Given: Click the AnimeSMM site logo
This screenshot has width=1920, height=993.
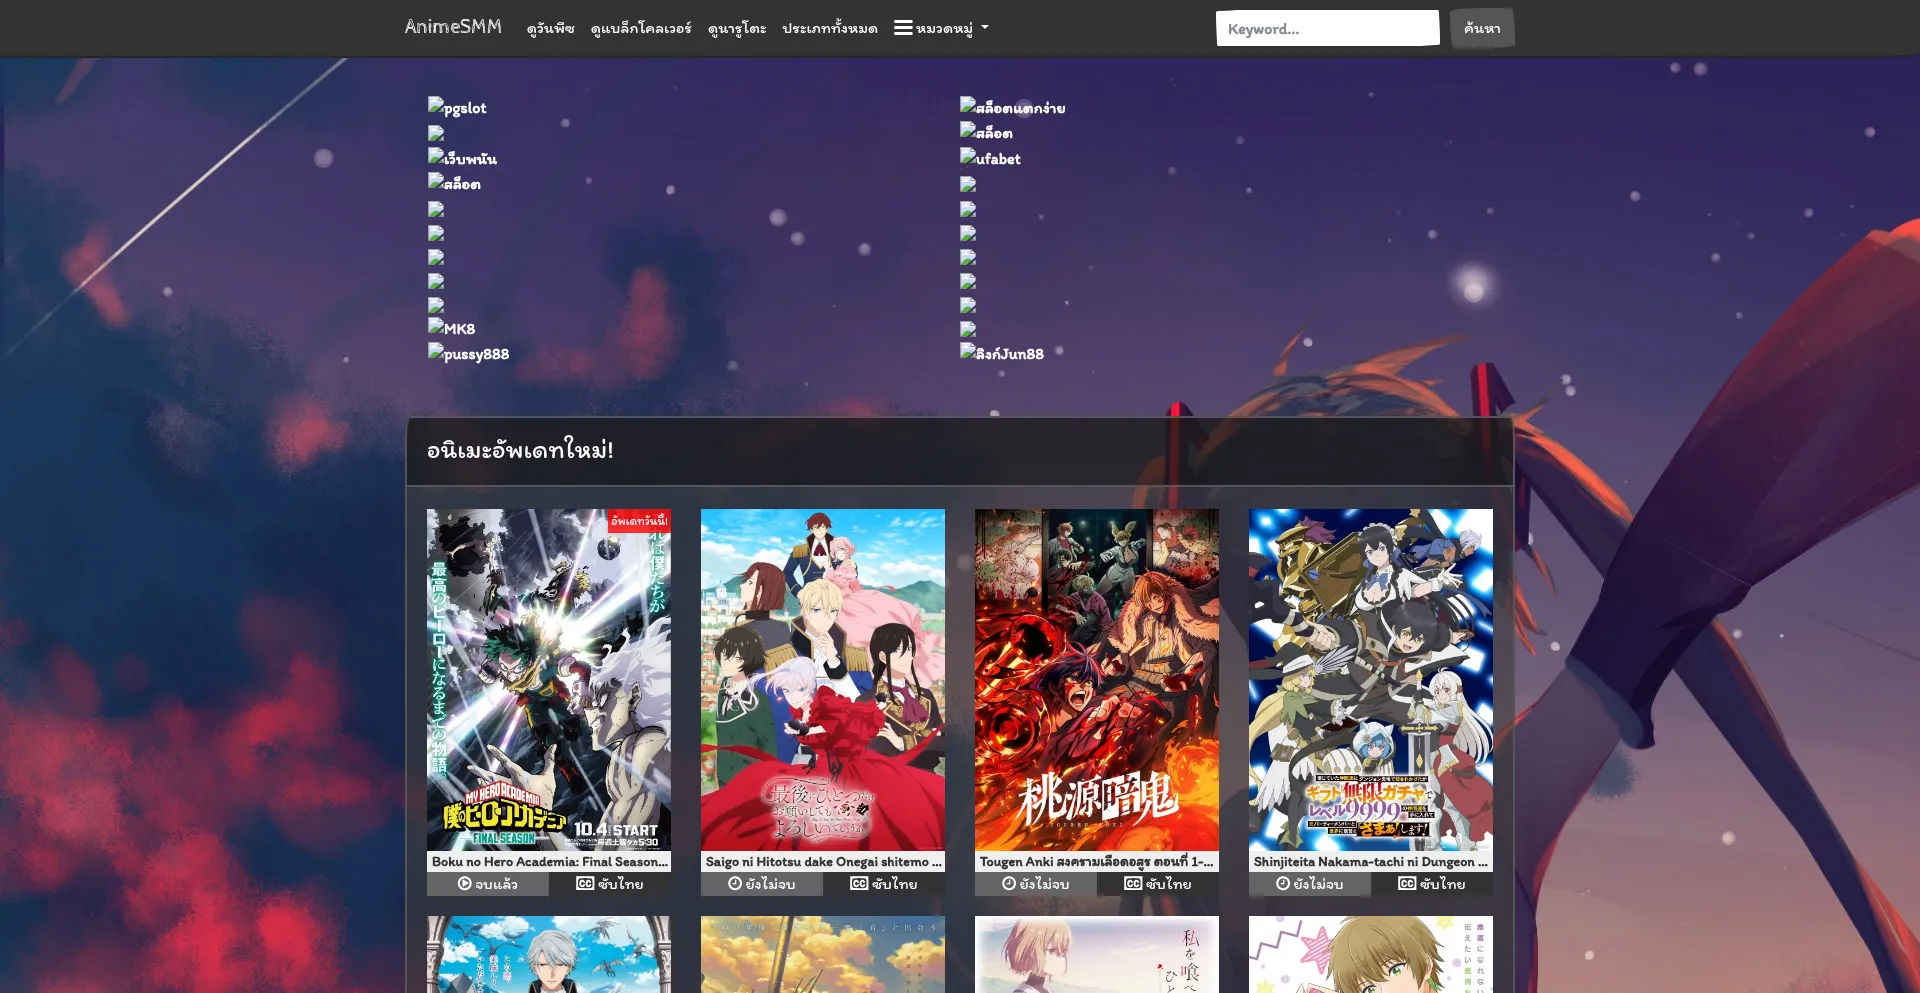Looking at the screenshot, I should pos(453,27).
